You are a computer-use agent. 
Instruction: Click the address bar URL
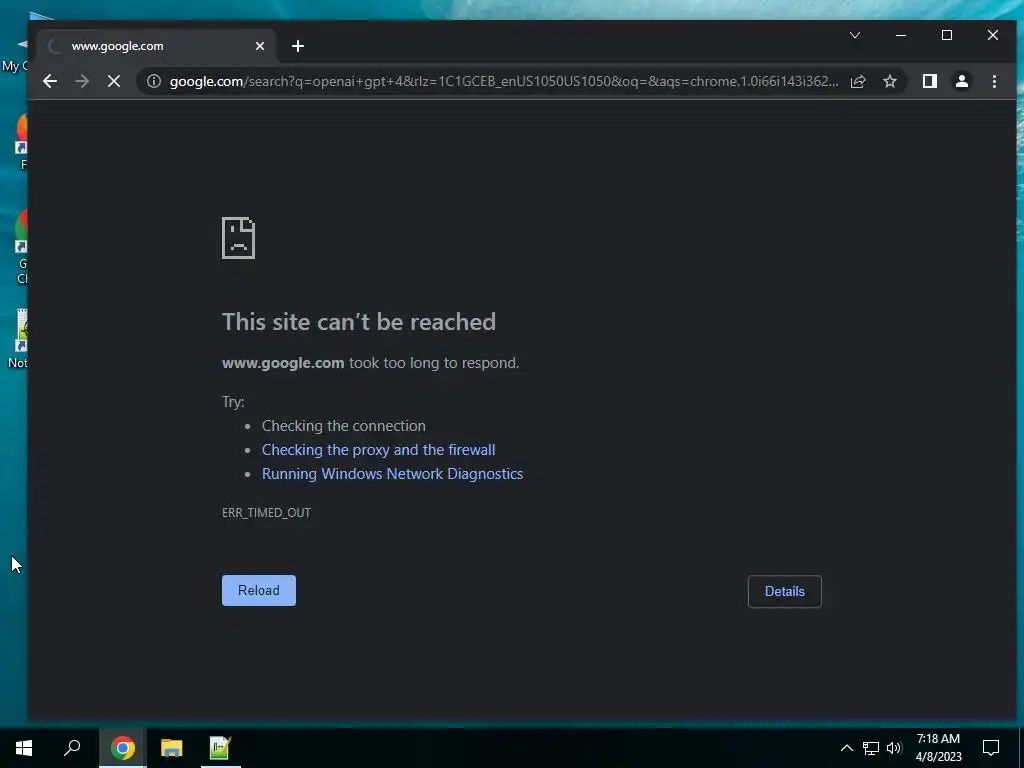click(x=503, y=81)
